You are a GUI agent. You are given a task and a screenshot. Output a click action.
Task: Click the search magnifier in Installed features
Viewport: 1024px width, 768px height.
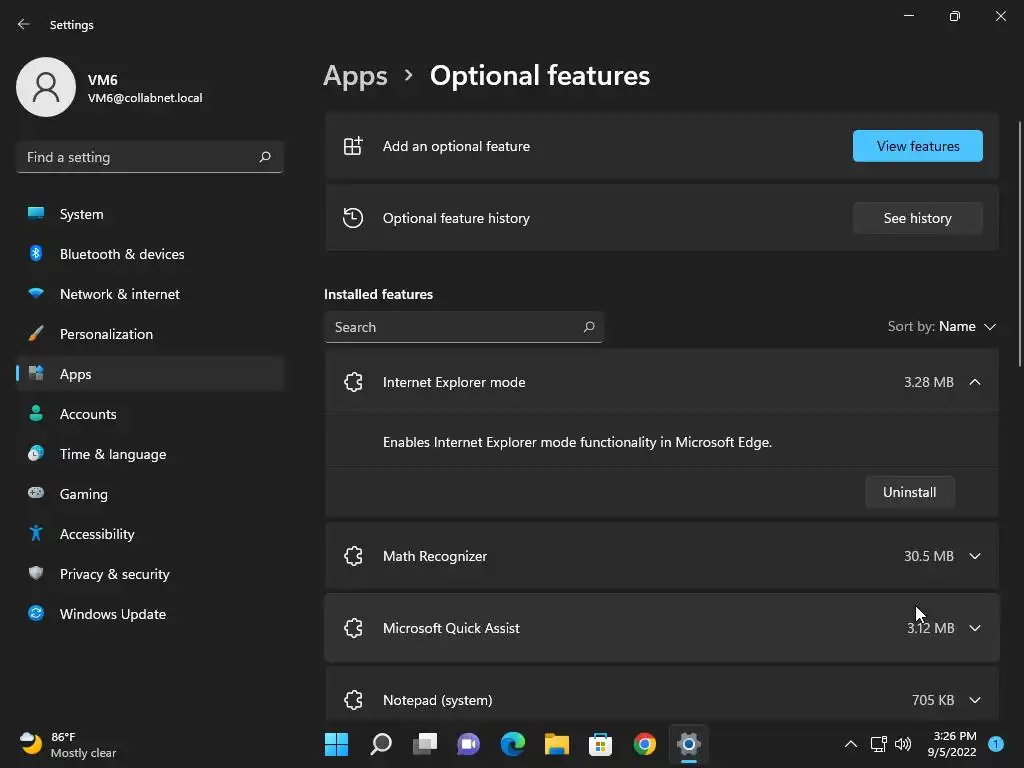(x=589, y=327)
